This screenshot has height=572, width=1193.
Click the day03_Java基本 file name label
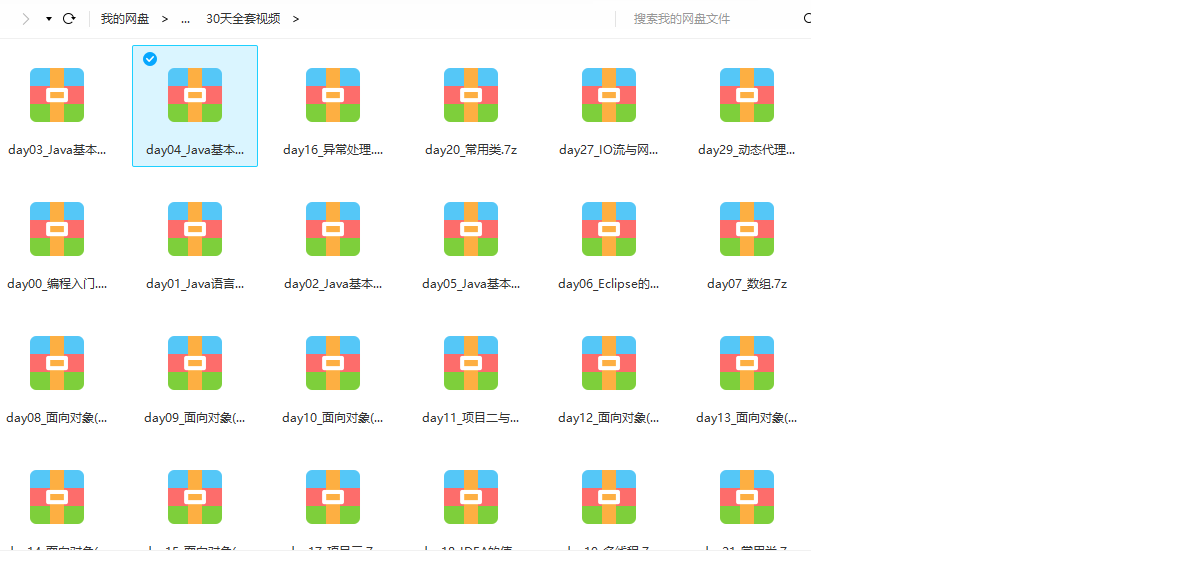(57, 150)
